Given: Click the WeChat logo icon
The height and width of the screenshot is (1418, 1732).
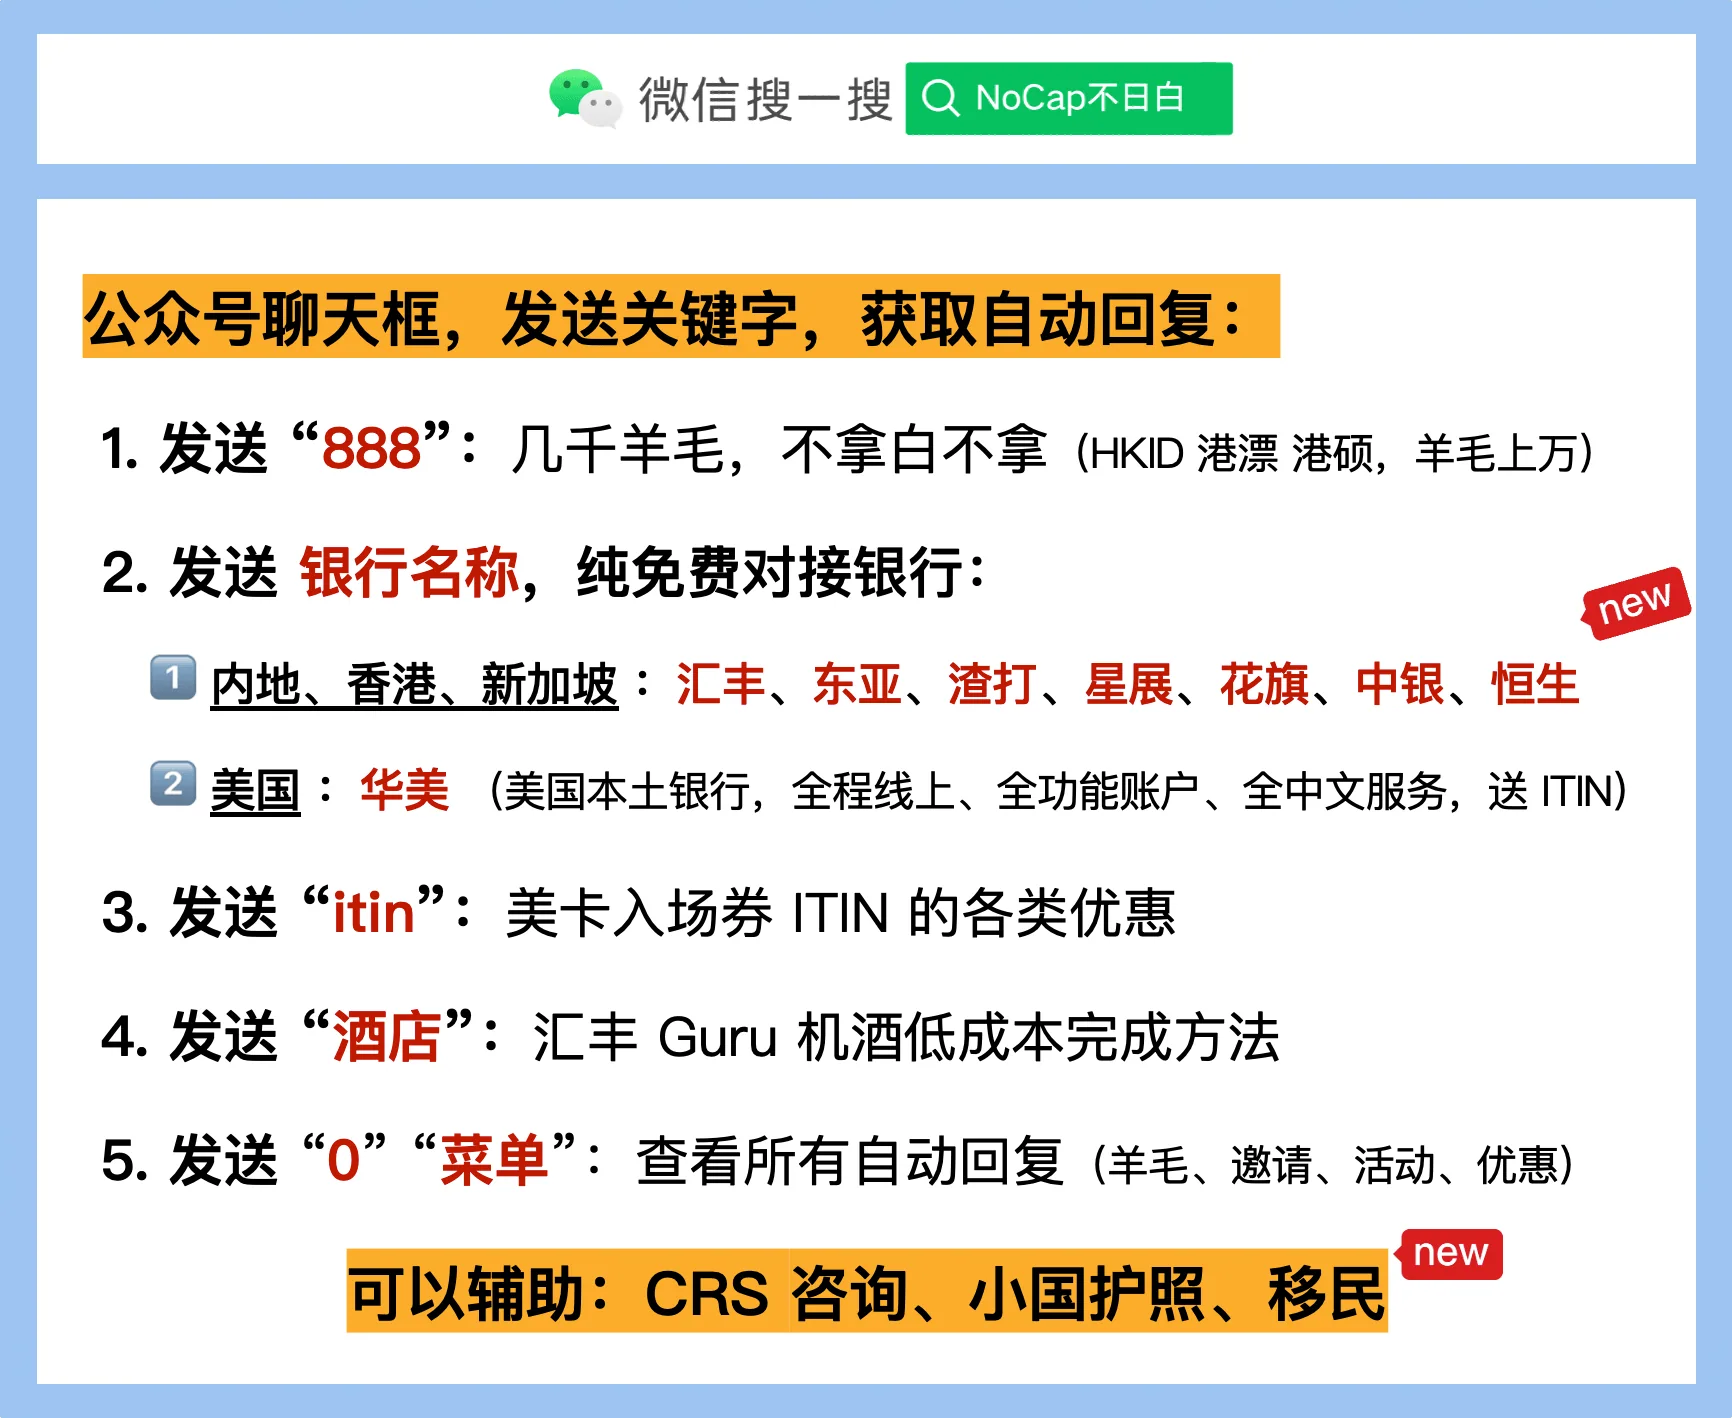Looking at the screenshot, I should pos(585,99).
